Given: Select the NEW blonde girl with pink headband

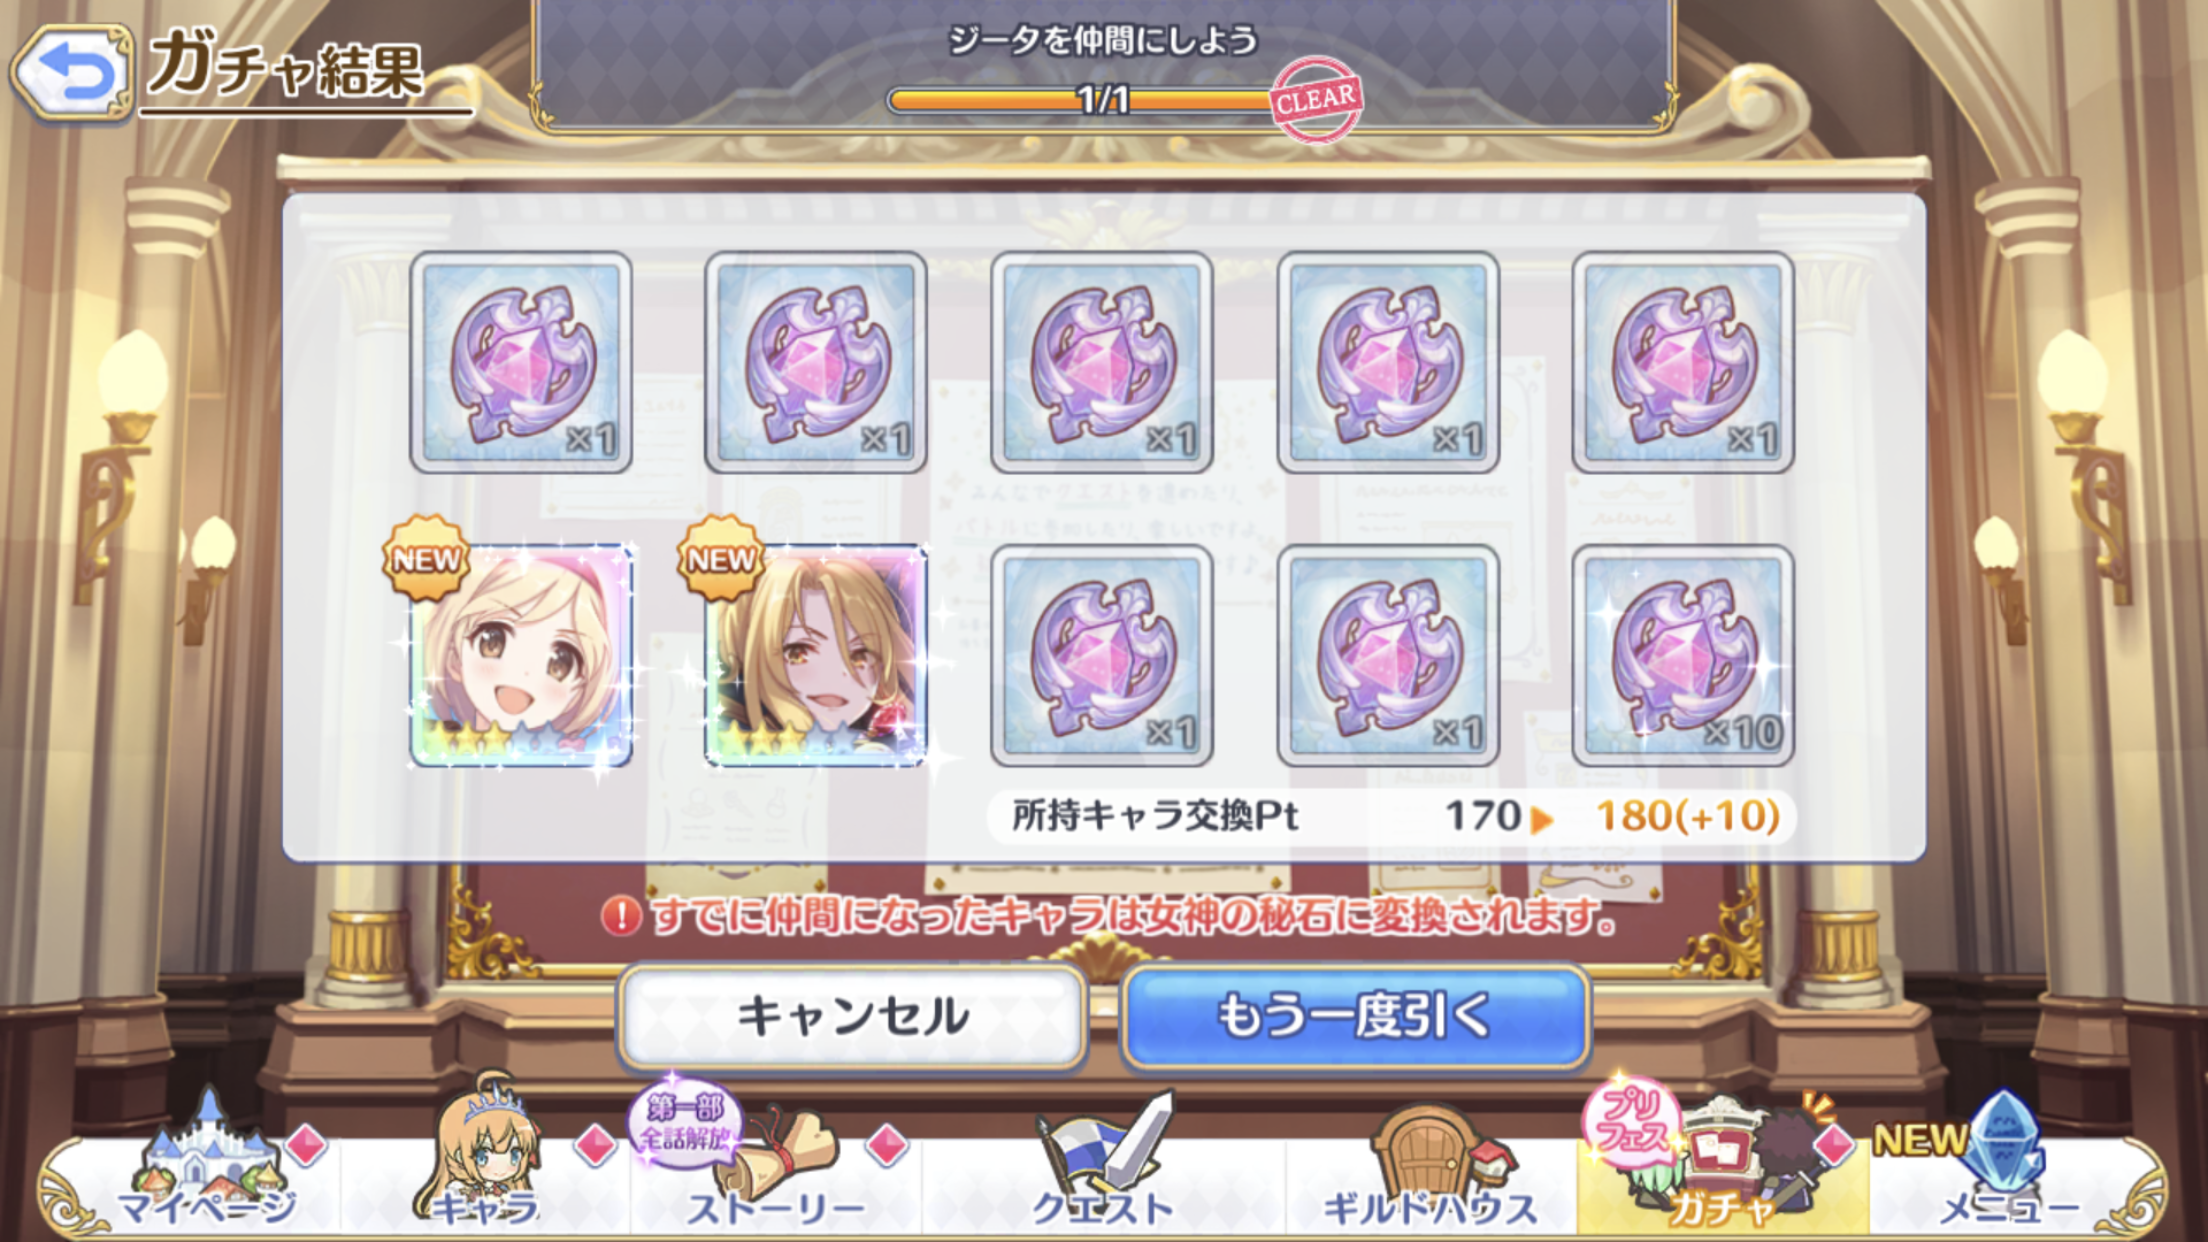Looking at the screenshot, I should pos(520,655).
